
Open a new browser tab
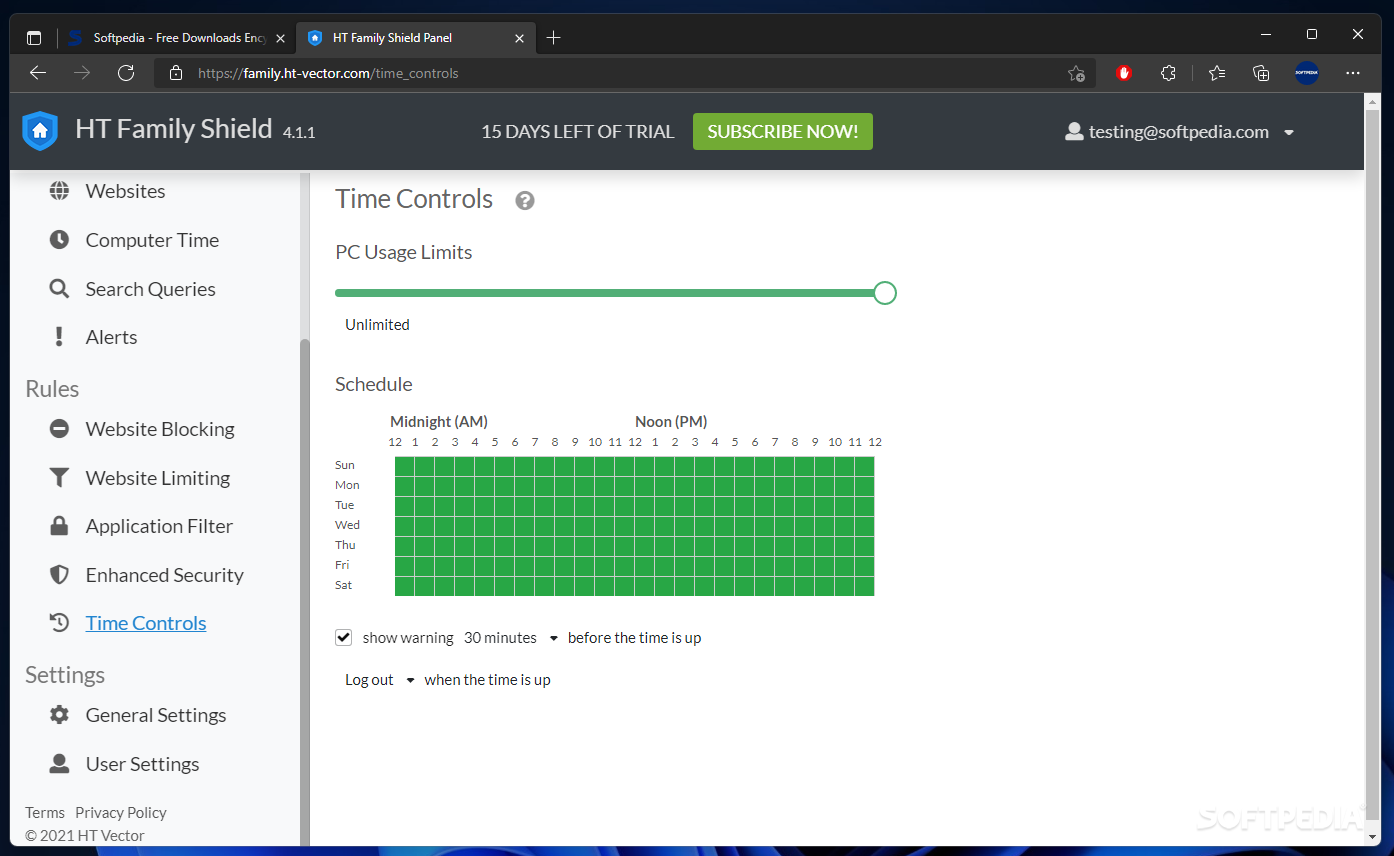[x=554, y=38]
